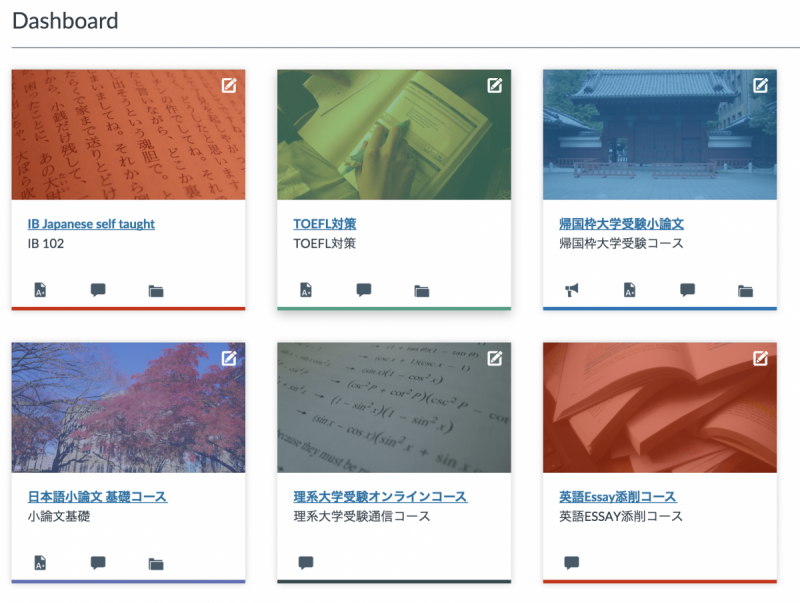Click the autumn trees course thumbnail

click(x=128, y=410)
